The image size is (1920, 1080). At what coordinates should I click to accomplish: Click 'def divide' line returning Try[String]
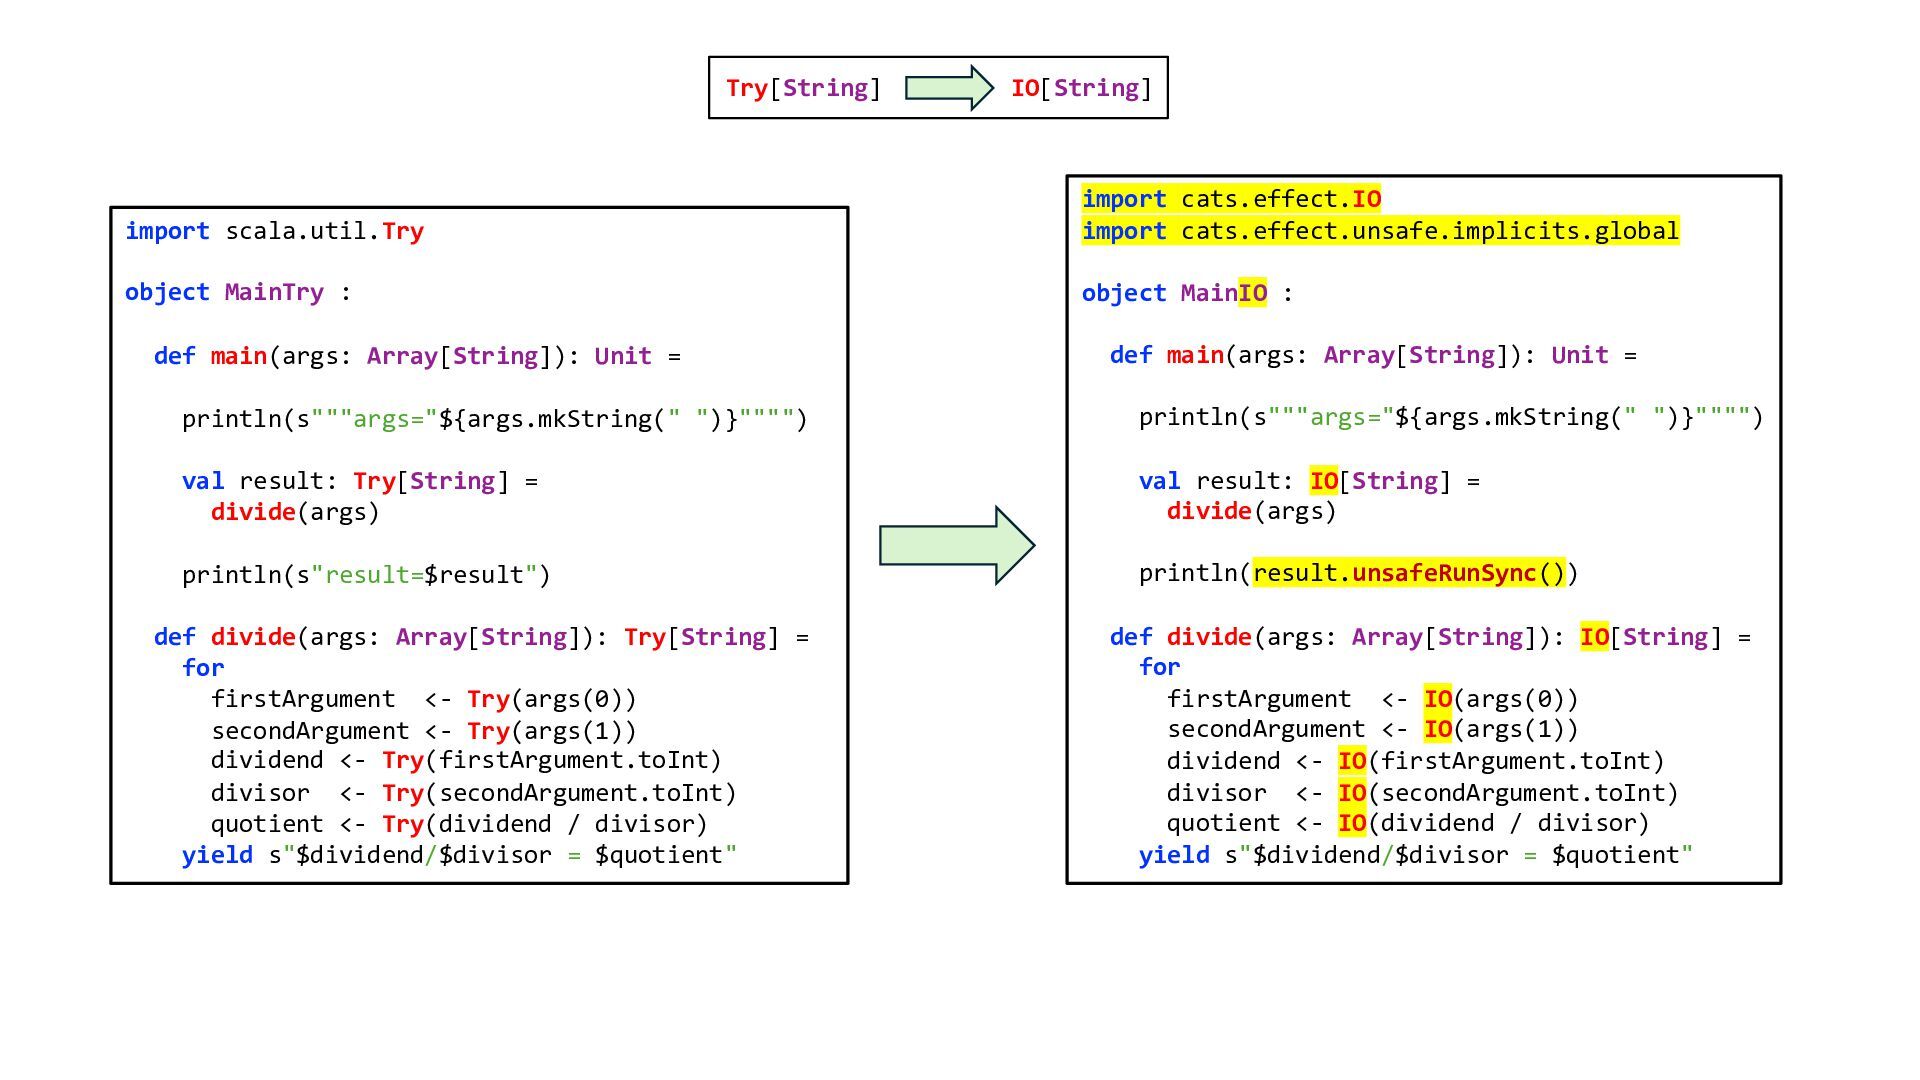click(x=481, y=637)
